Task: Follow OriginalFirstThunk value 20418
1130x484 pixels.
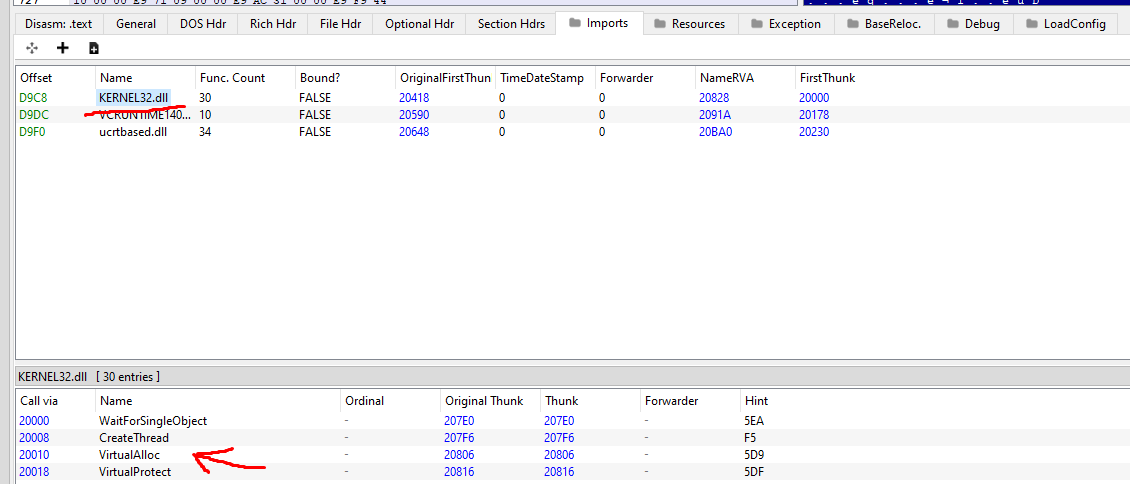Action: coord(414,97)
